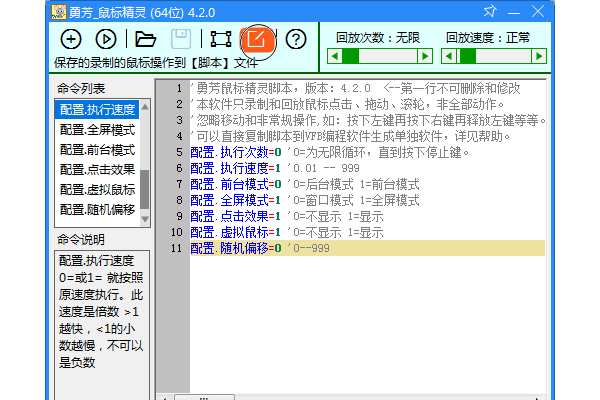Click script line 配置.虚拟鼠标=1
This screenshot has height=400, width=600.
coord(287,232)
